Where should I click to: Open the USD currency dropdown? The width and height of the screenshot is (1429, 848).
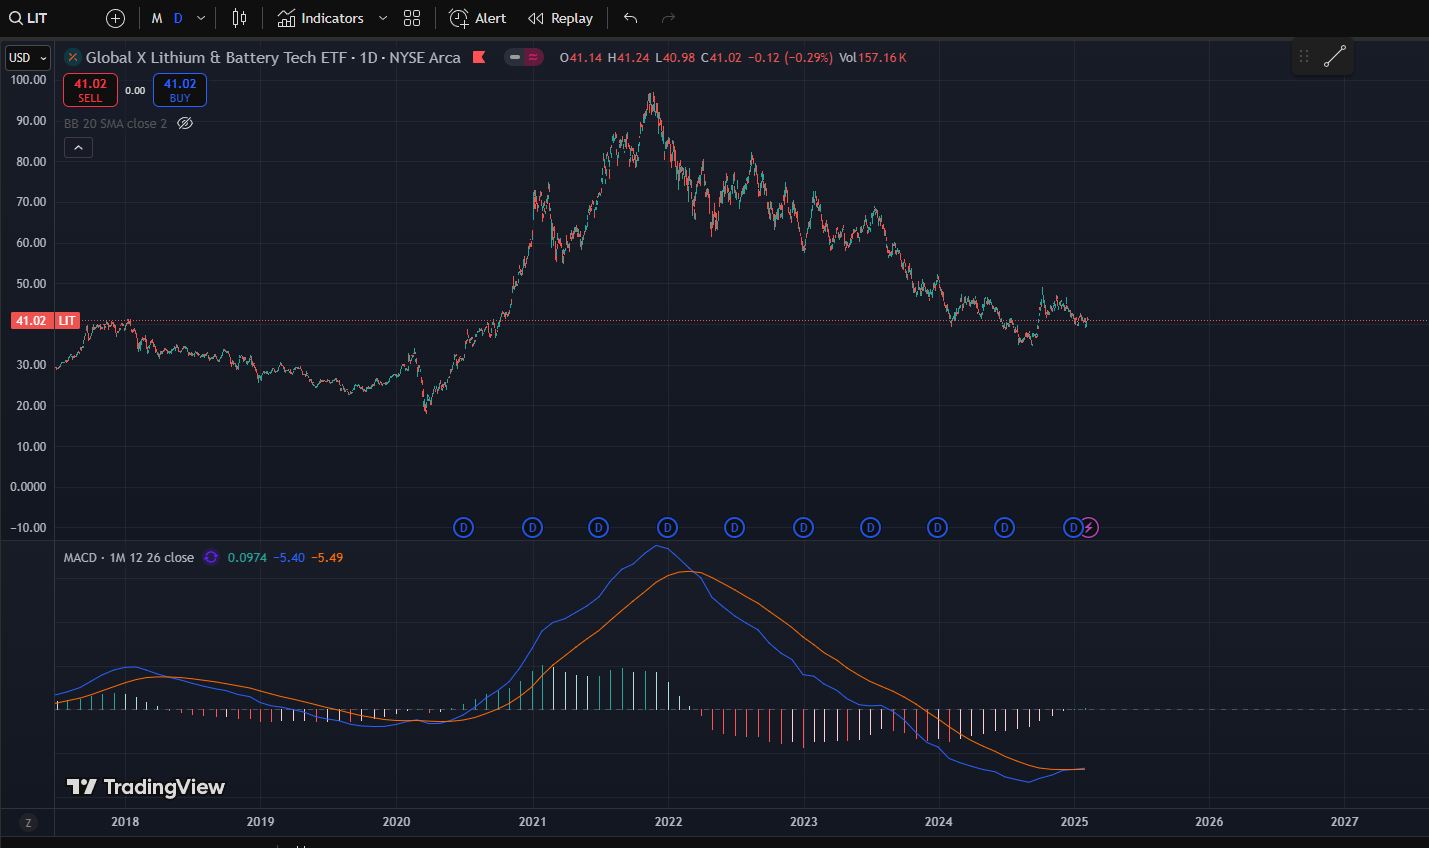[x=28, y=58]
